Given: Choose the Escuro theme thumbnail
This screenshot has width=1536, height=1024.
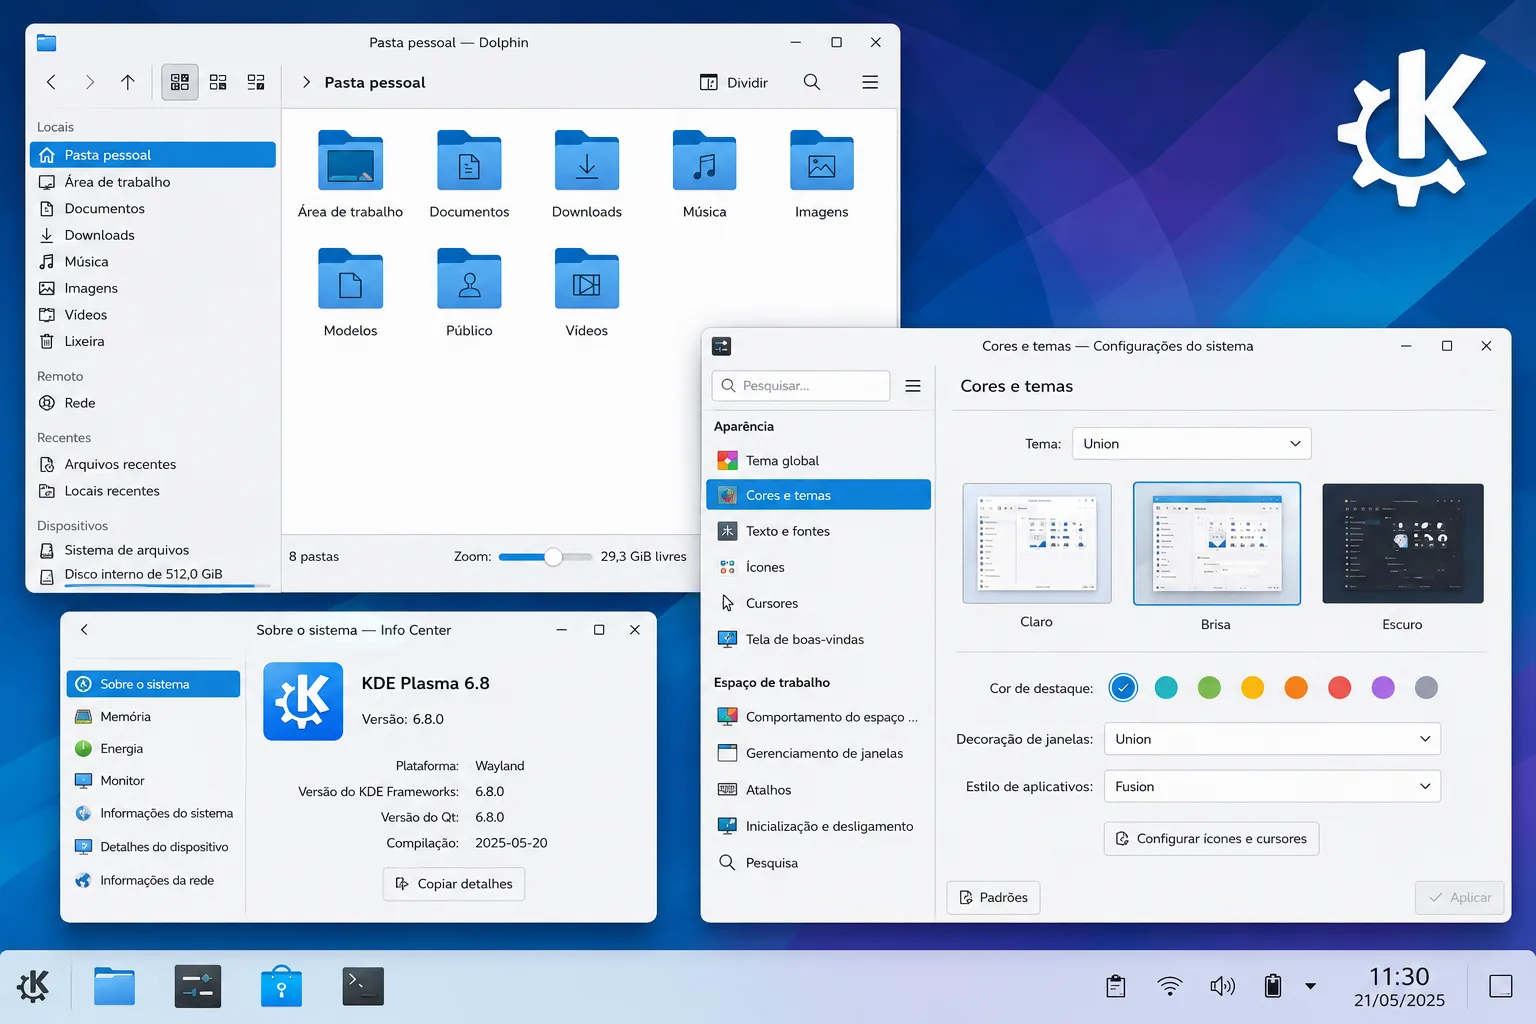Looking at the screenshot, I should (1403, 544).
